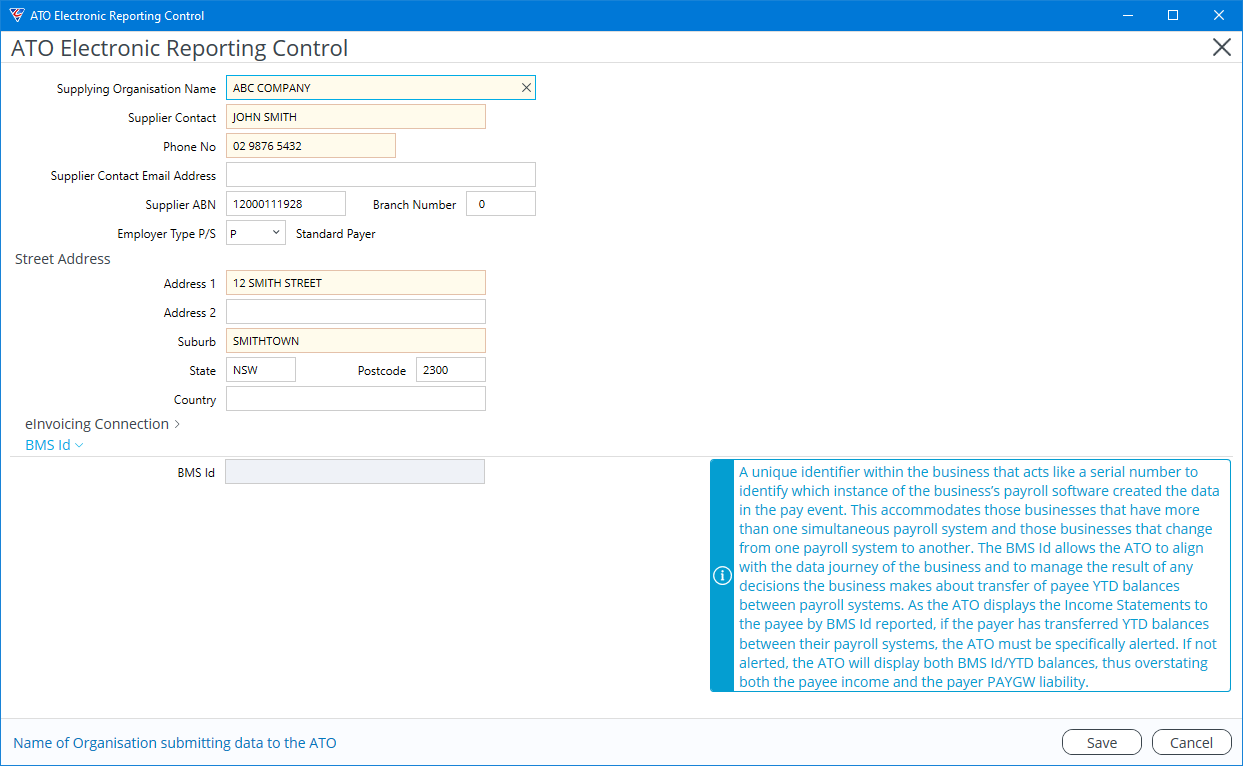
Task: Click the BMS Id description paragraph
Action: coord(980,576)
